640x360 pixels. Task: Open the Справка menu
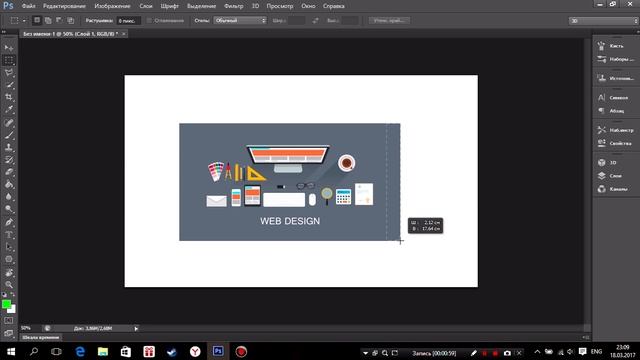[333, 6]
